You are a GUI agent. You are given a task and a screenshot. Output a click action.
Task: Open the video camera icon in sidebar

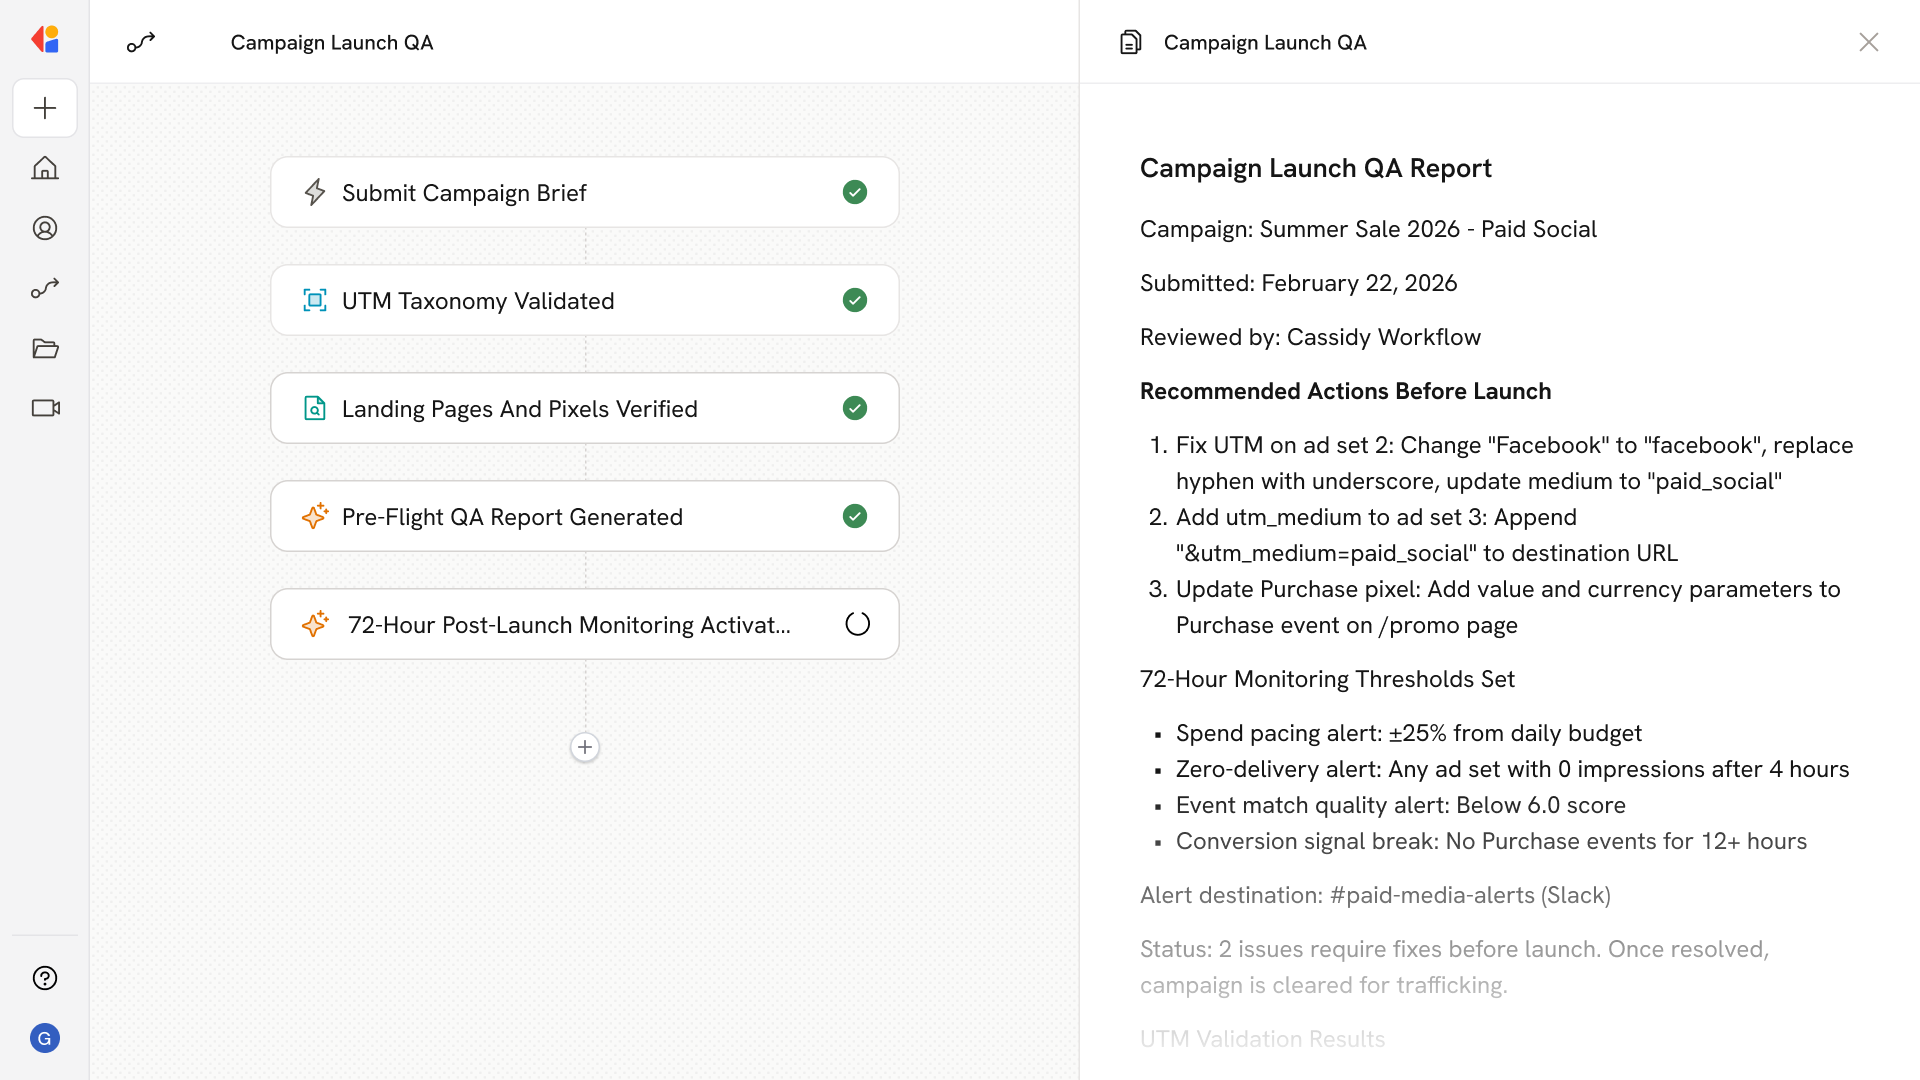[x=45, y=408]
